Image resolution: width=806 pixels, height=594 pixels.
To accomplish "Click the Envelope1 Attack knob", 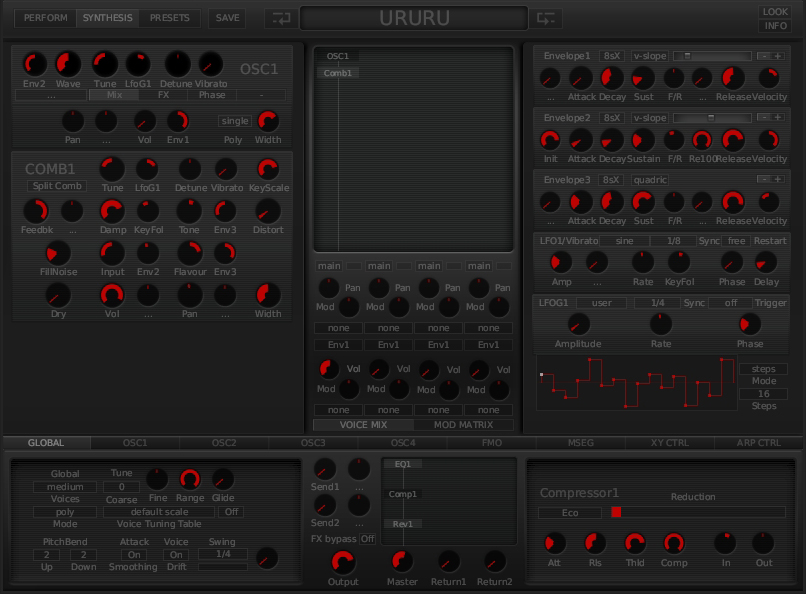I will pyautogui.click(x=581, y=78).
